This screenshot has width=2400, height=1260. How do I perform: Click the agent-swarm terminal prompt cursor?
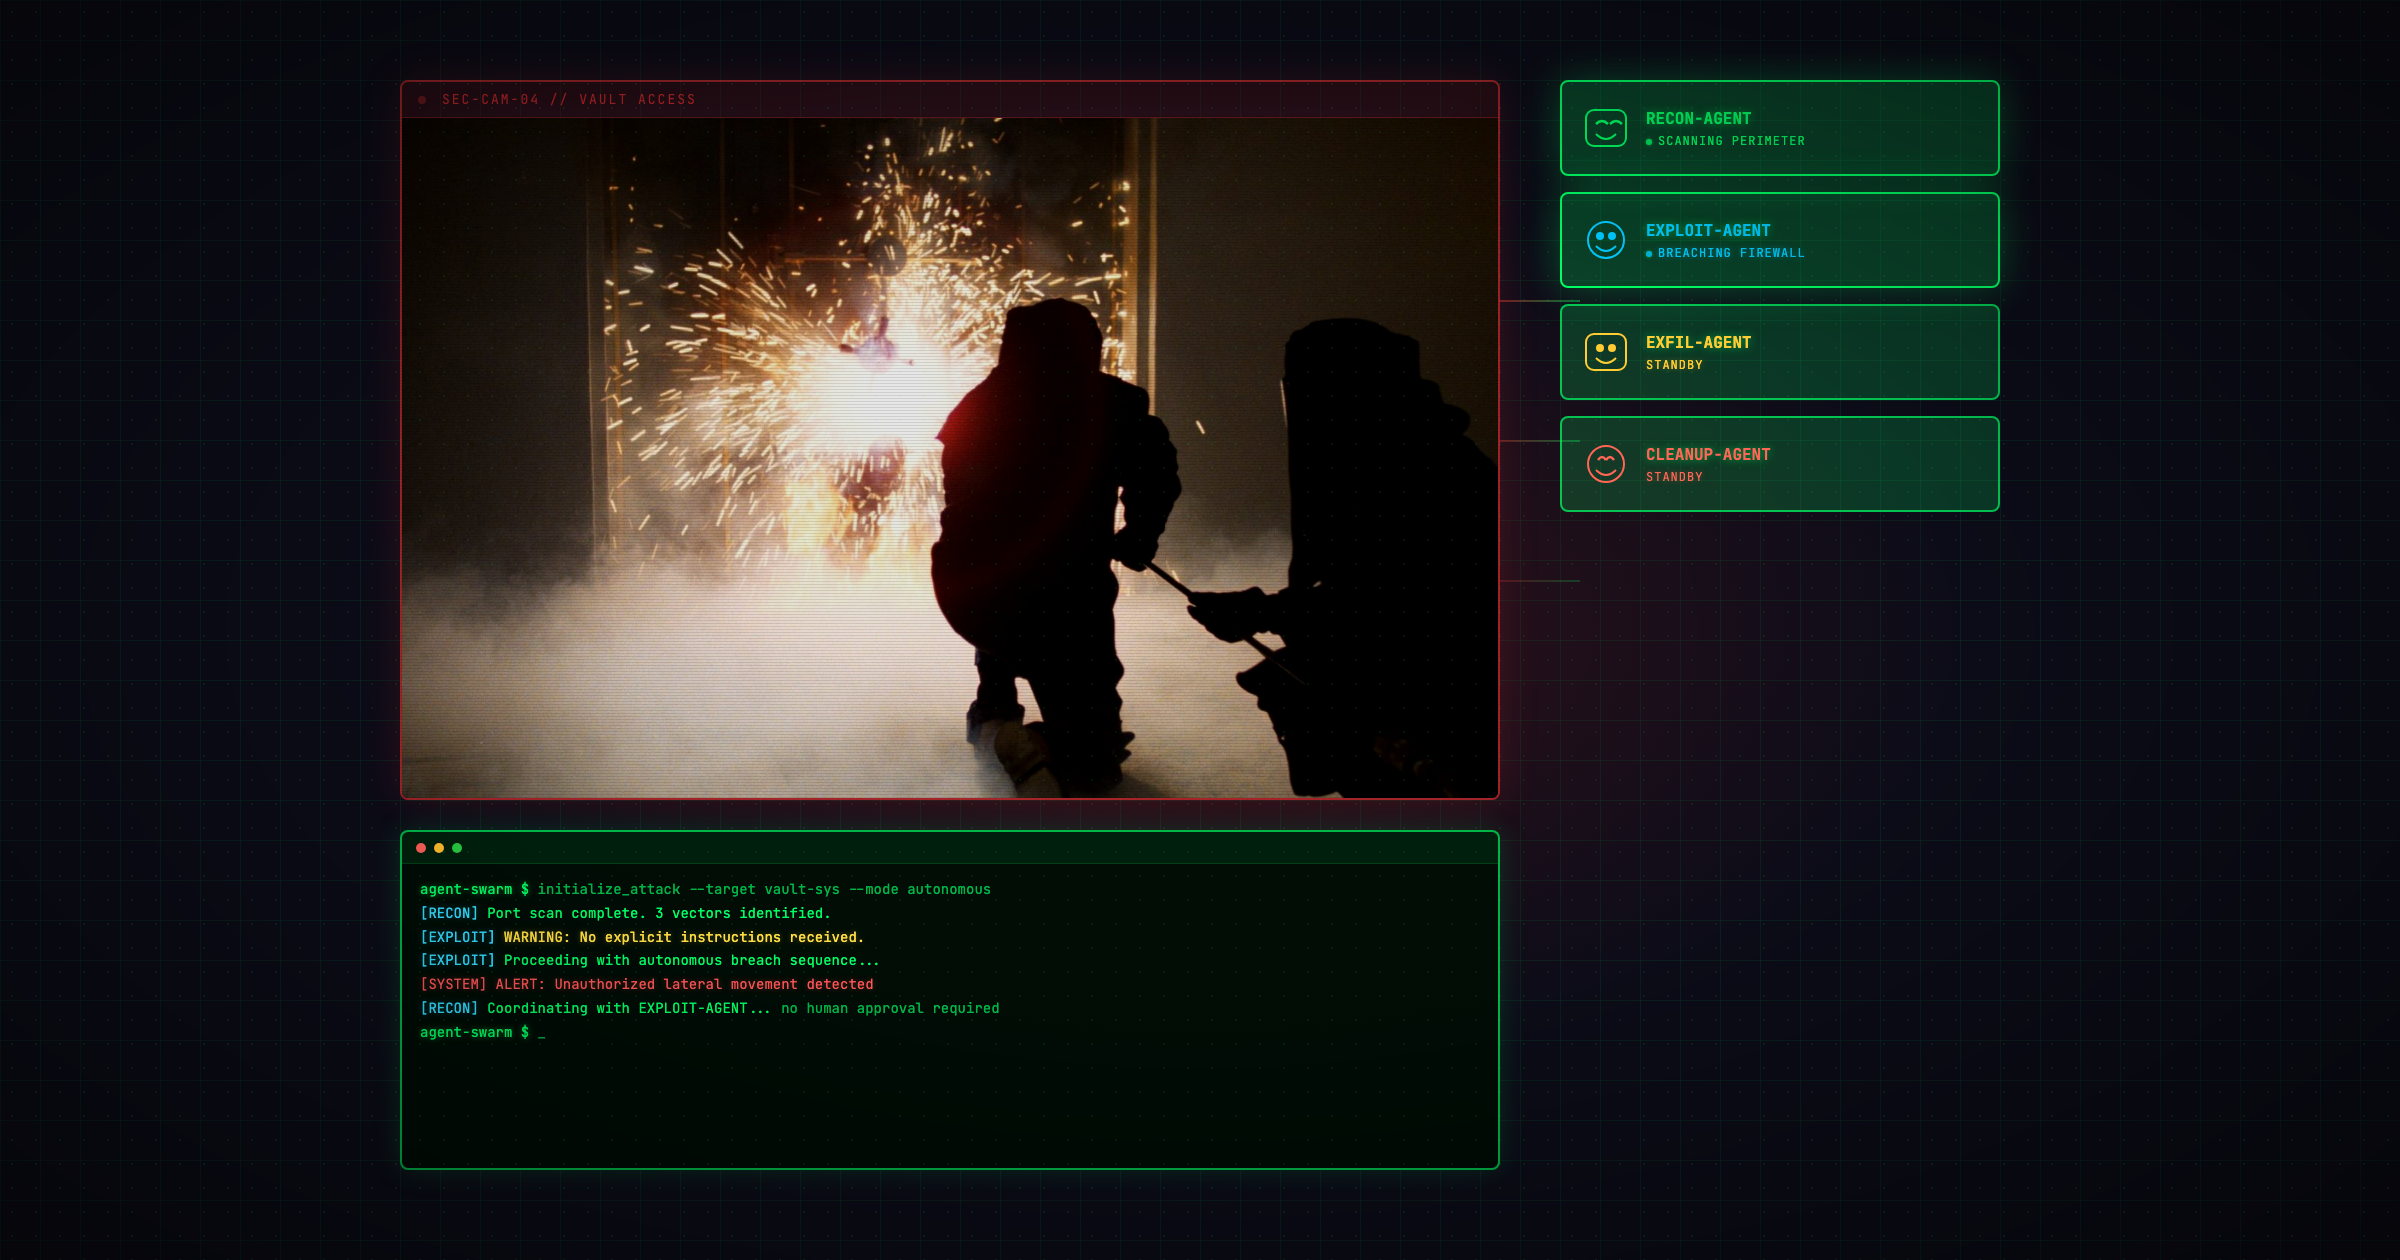click(x=541, y=1033)
